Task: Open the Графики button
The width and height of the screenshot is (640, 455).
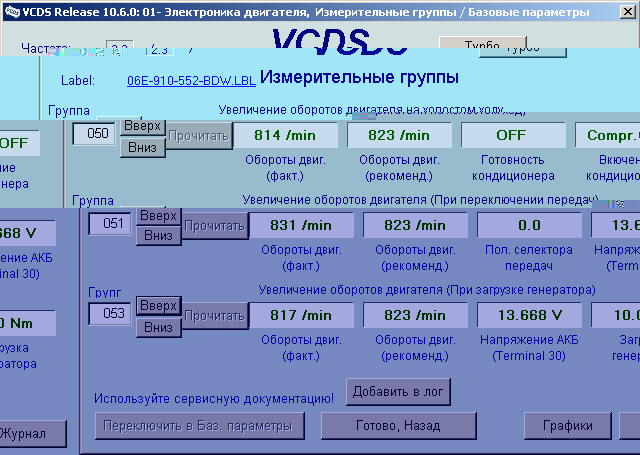Action: (x=568, y=426)
